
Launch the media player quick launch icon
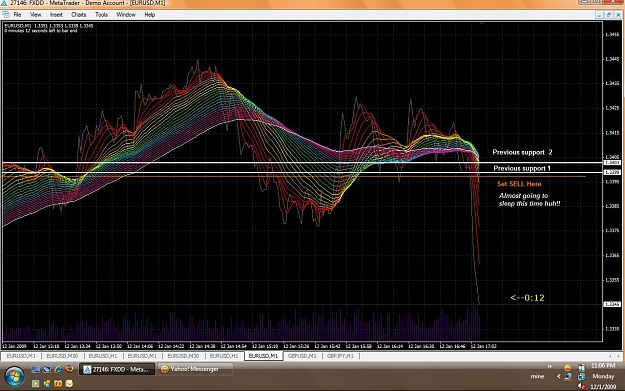pyautogui.click(x=35, y=383)
